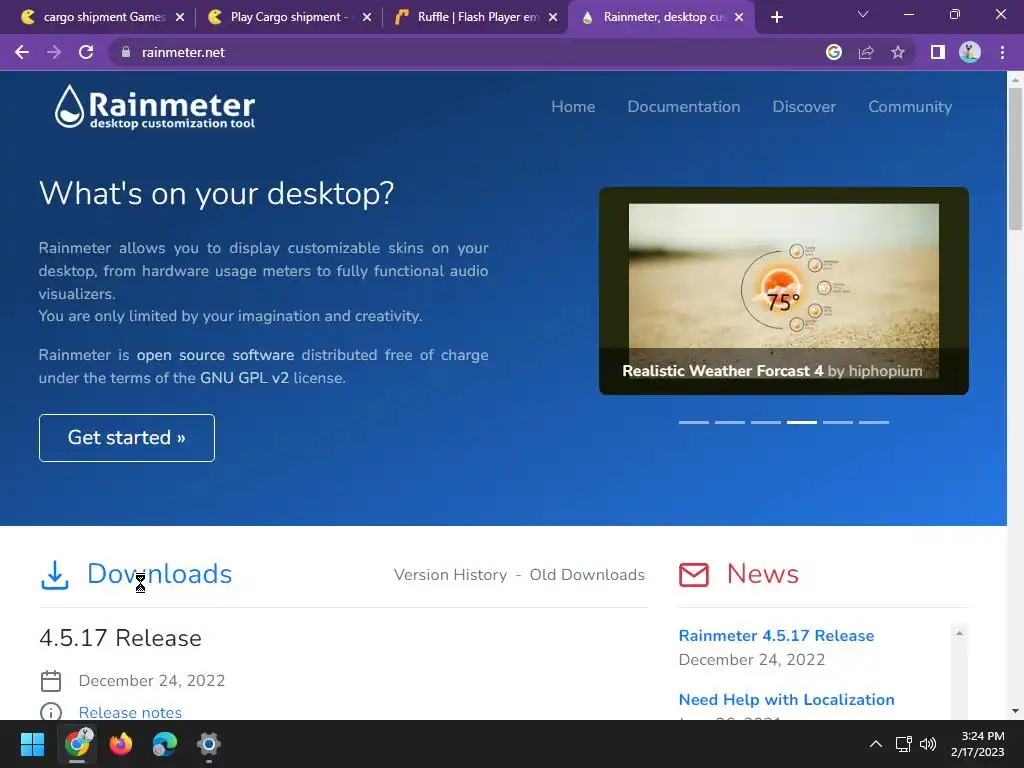Click the Rainmeter logo in the header

tap(155, 106)
